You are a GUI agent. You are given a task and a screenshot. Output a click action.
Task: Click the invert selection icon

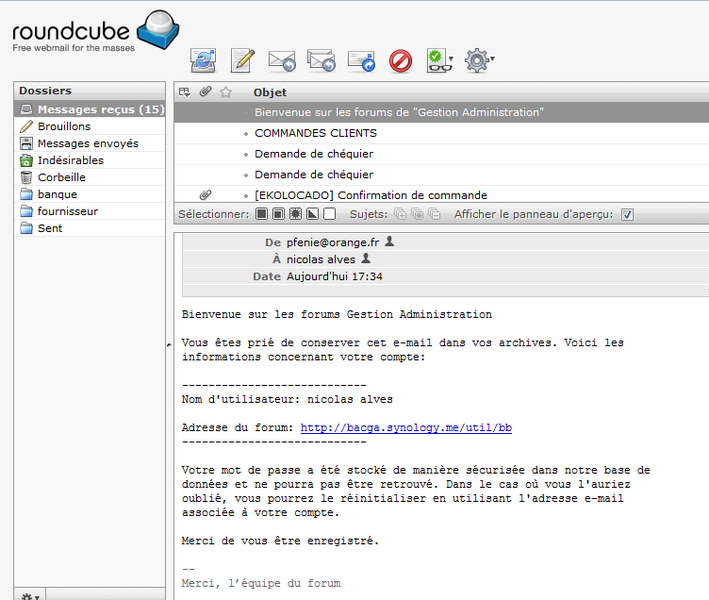(312, 214)
